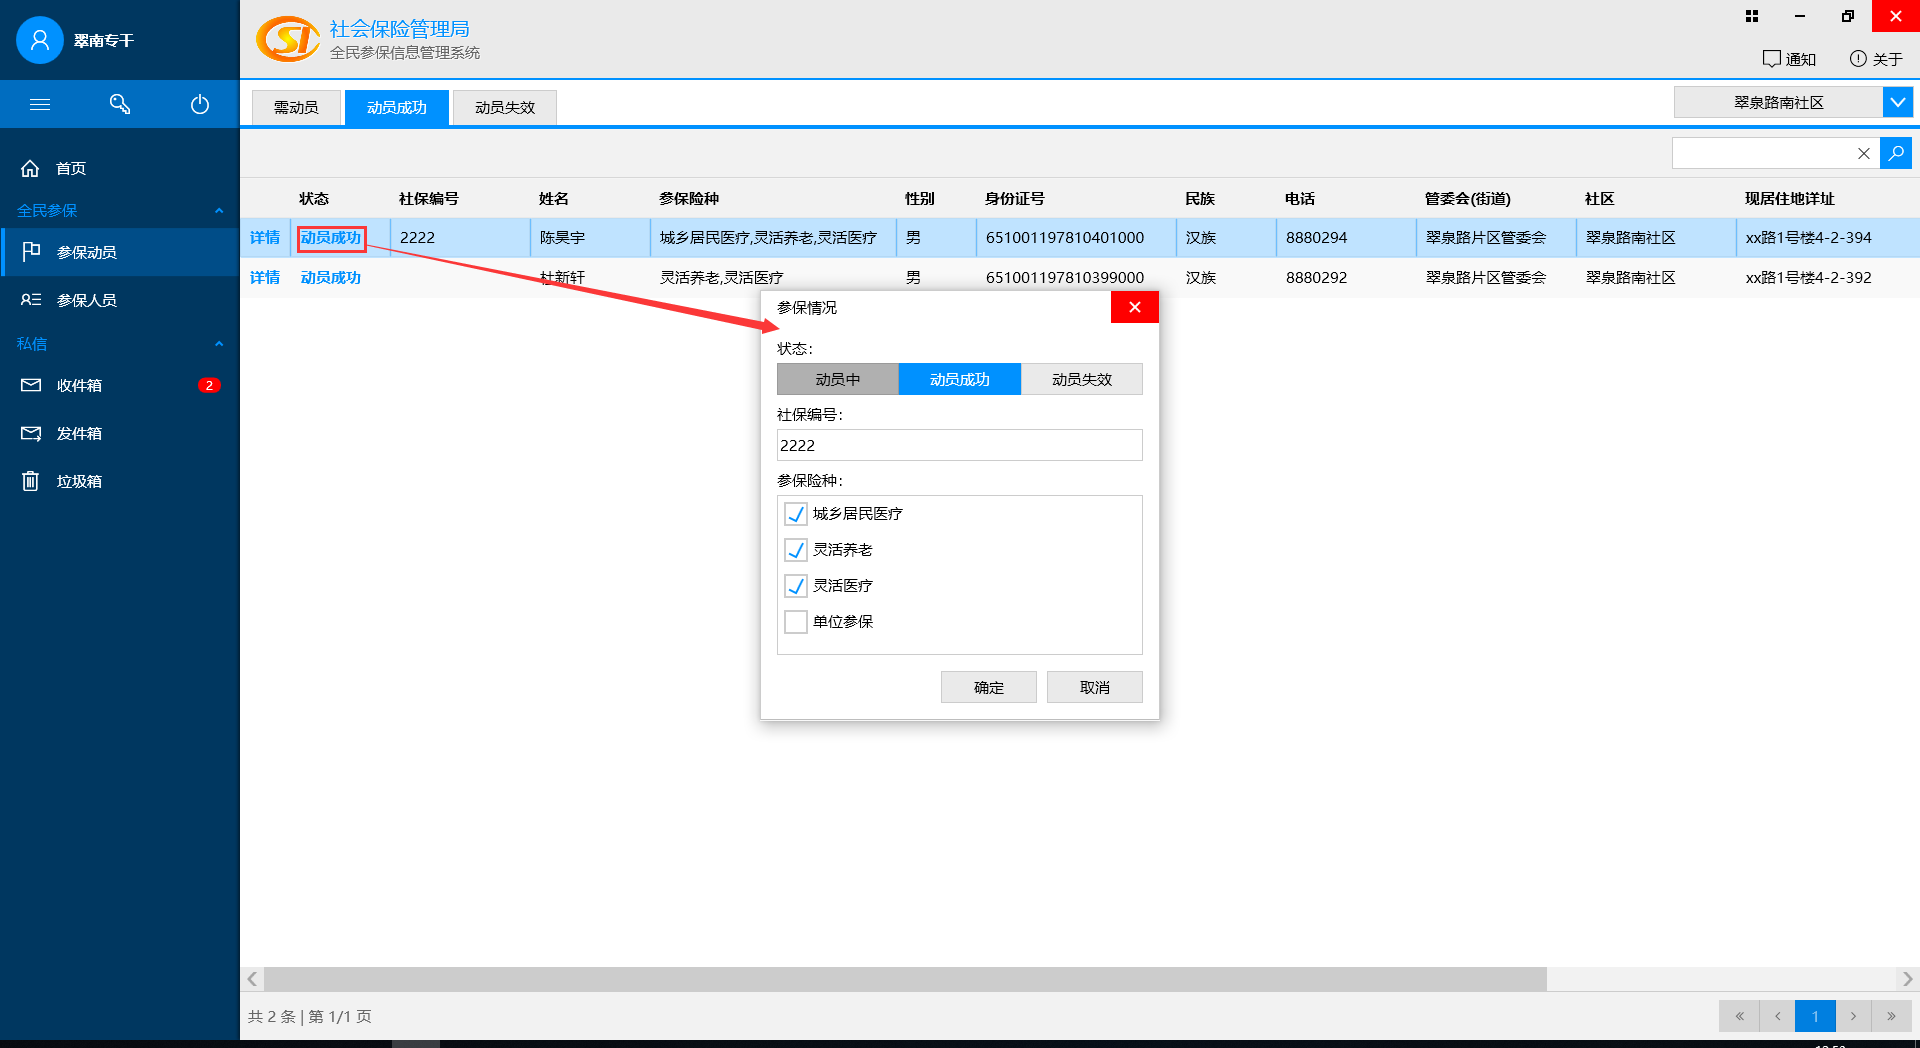Open the 垃圾箱 trash folder

[x=79, y=481]
